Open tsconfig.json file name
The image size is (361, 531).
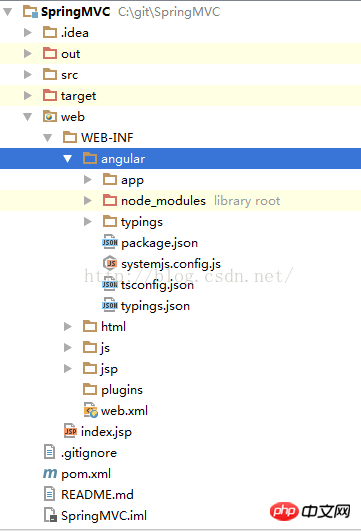pyautogui.click(x=157, y=285)
